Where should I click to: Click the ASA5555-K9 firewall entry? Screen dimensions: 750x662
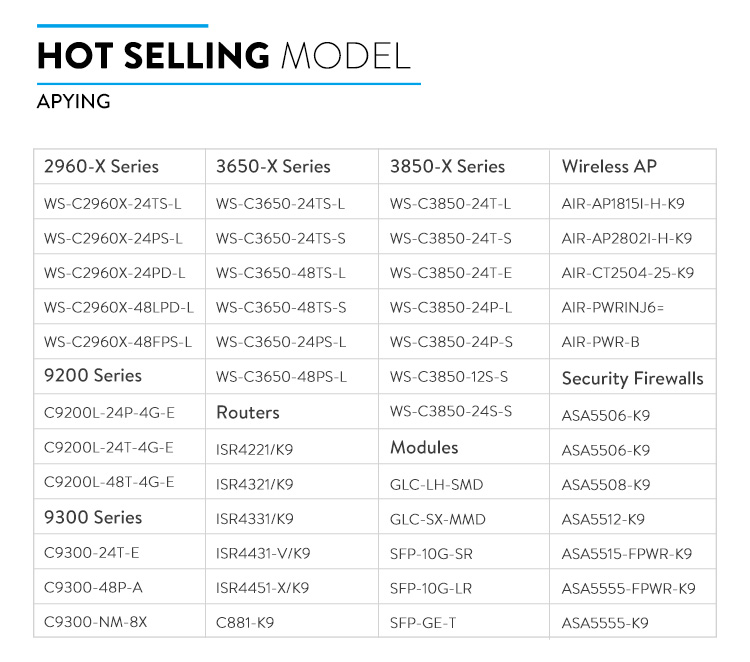click(x=605, y=622)
